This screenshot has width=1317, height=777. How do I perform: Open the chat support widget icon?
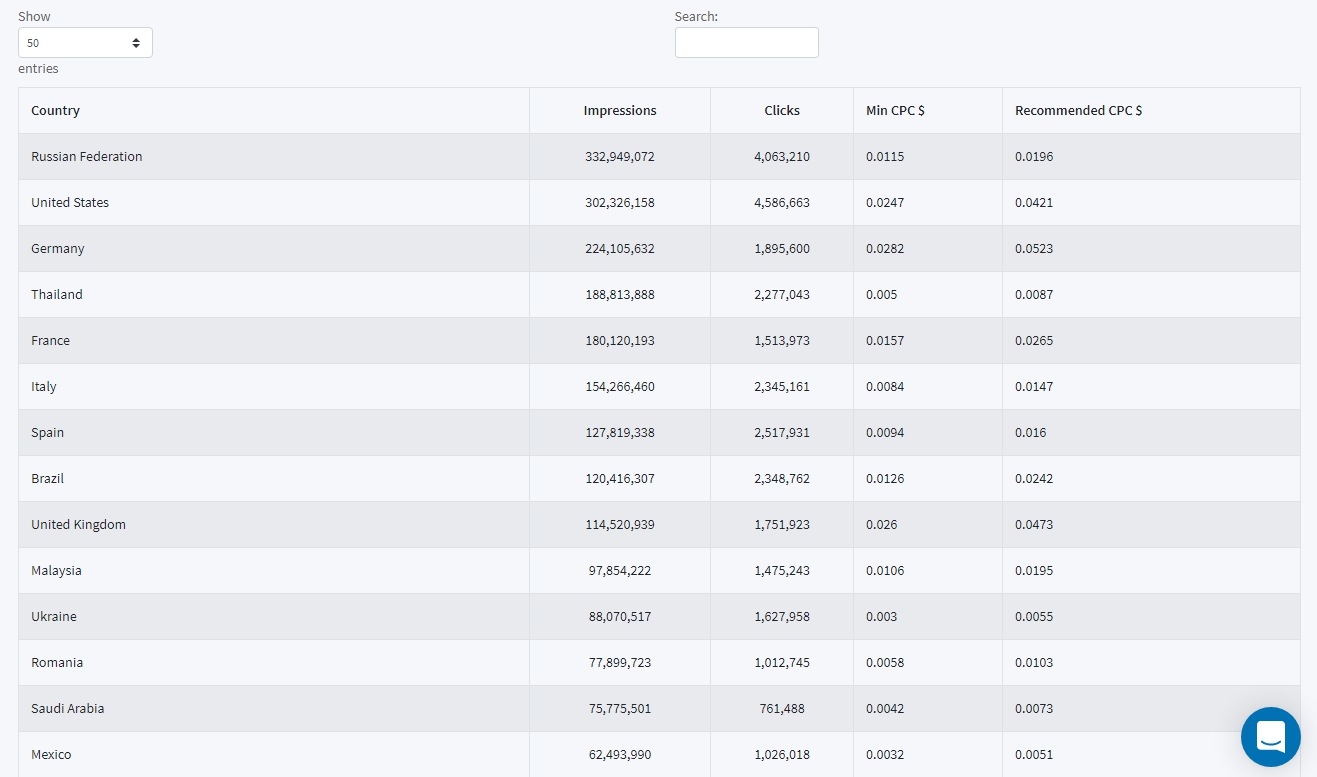pos(1270,737)
